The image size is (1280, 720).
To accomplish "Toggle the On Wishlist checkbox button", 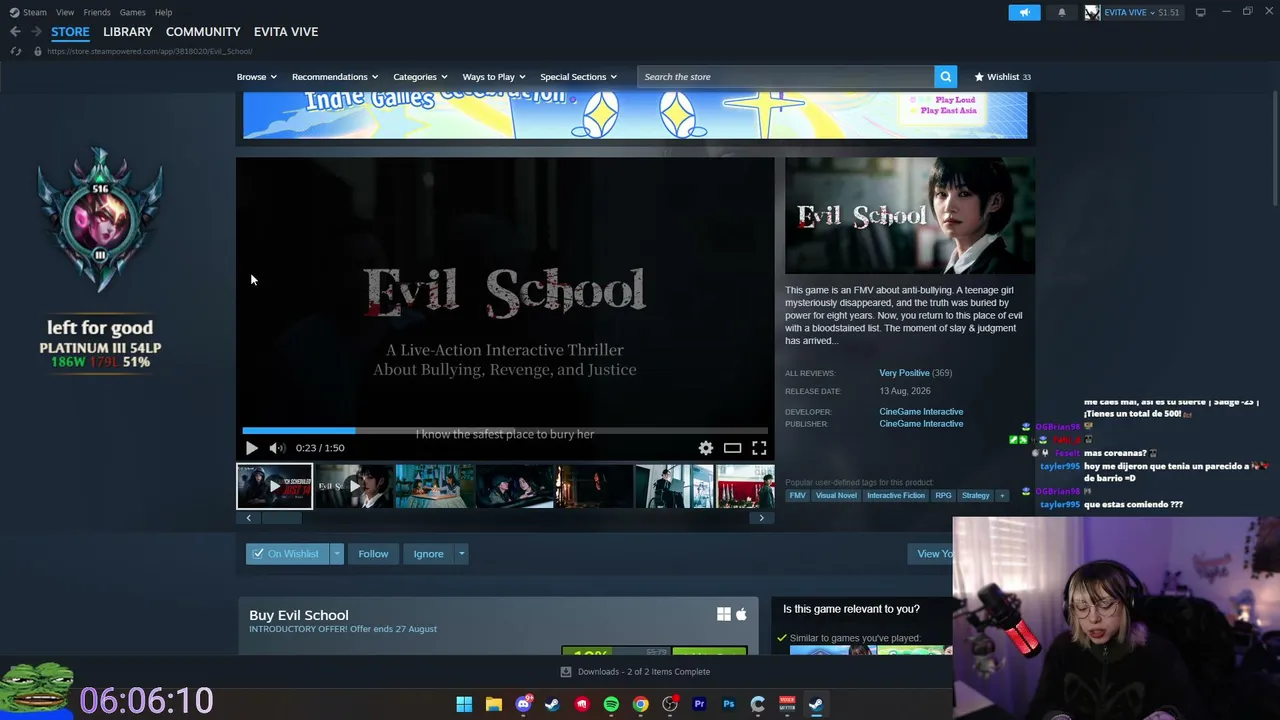I will point(287,554).
